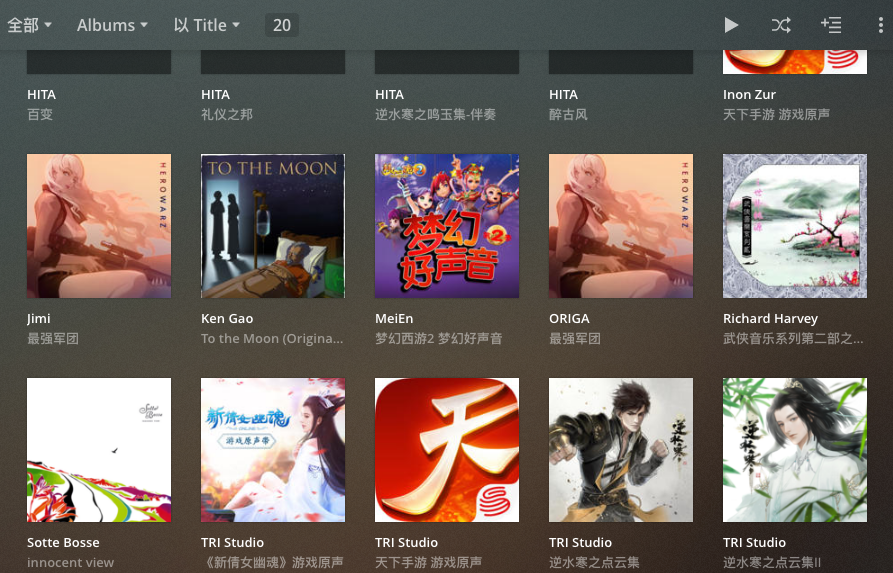
Task: Select the red 天 icon album cover
Action: [447, 450]
